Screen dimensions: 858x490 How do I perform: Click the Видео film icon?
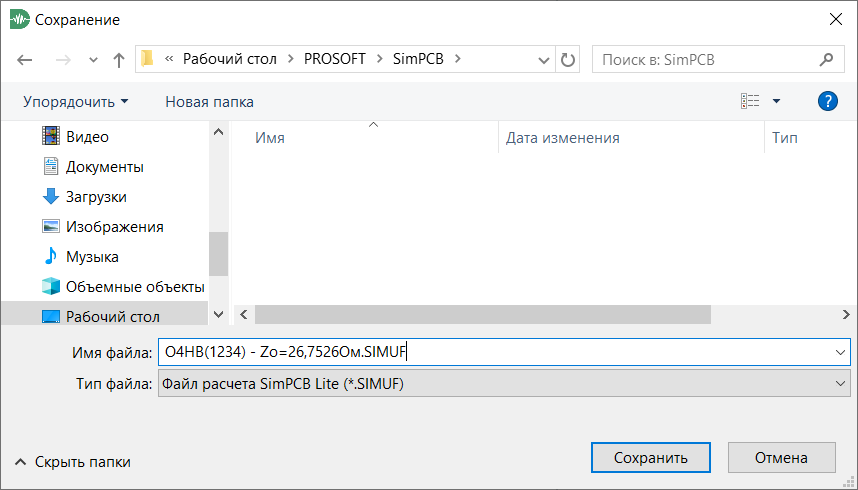(51, 136)
